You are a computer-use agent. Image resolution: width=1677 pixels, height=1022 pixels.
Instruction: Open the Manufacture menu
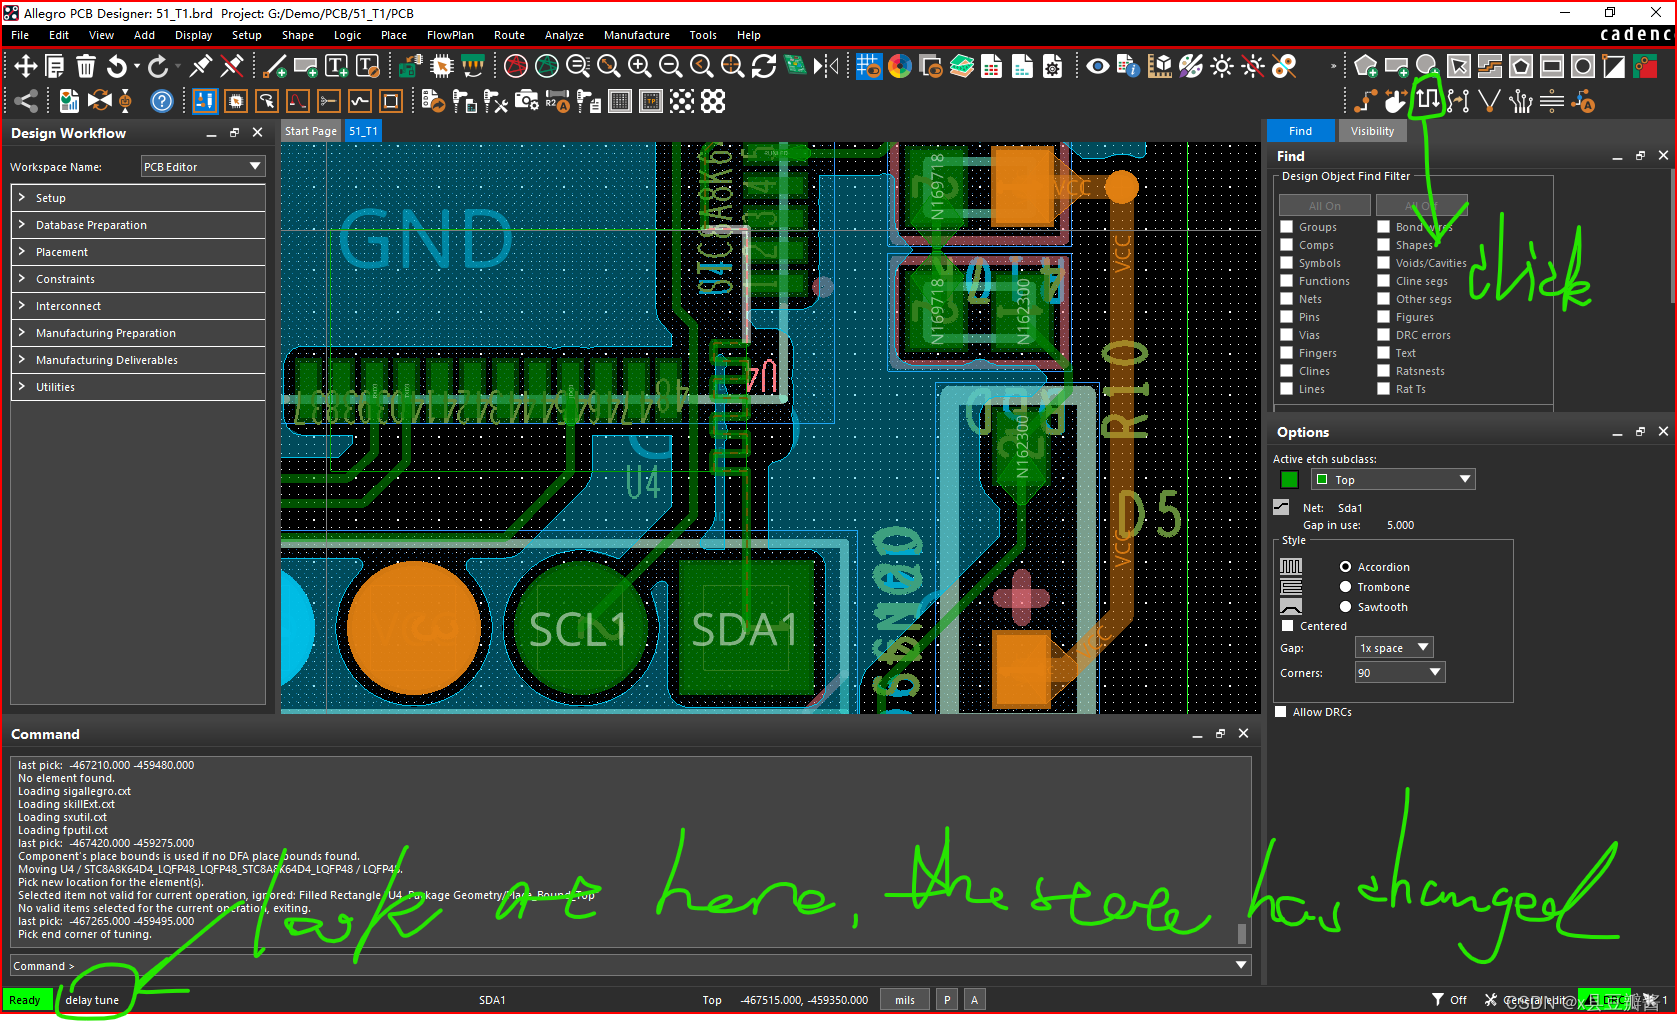(x=637, y=35)
